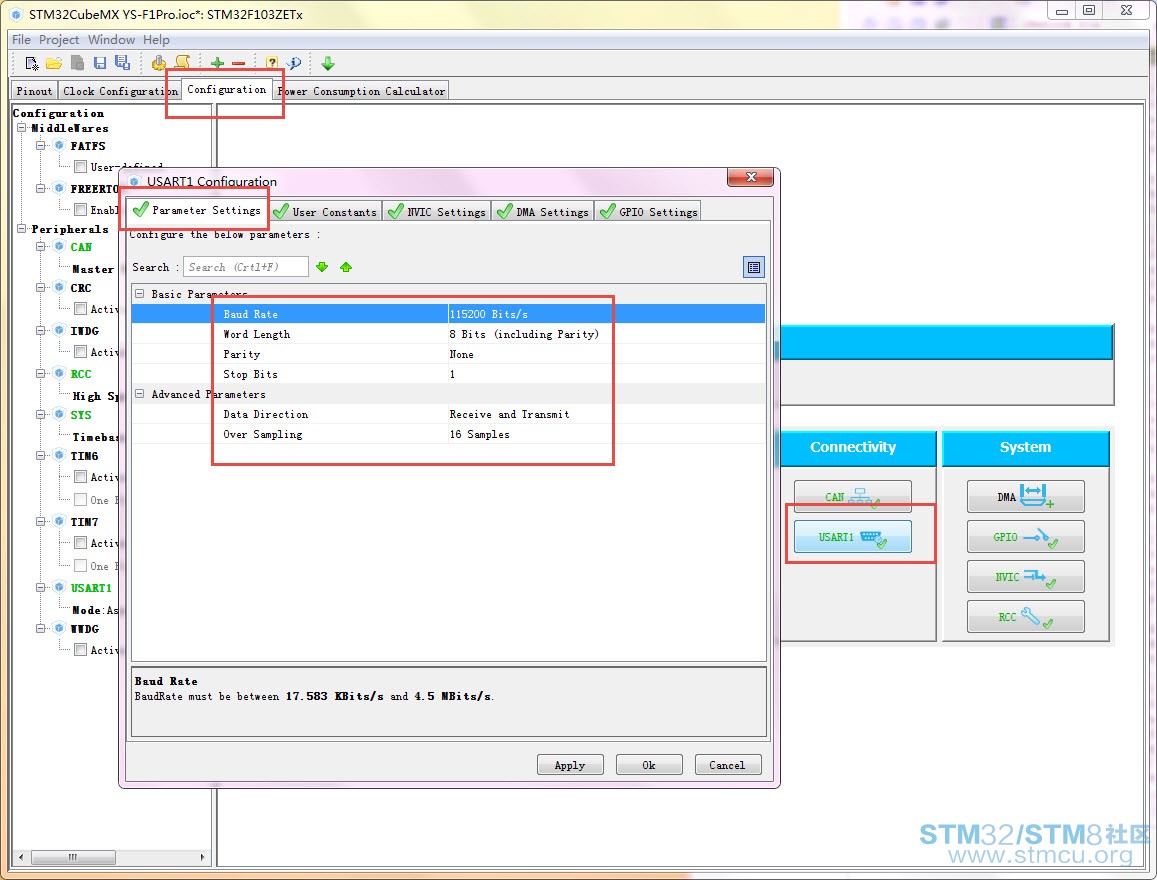
Task: Click the RCC cube icon in tree
Action: (59, 373)
